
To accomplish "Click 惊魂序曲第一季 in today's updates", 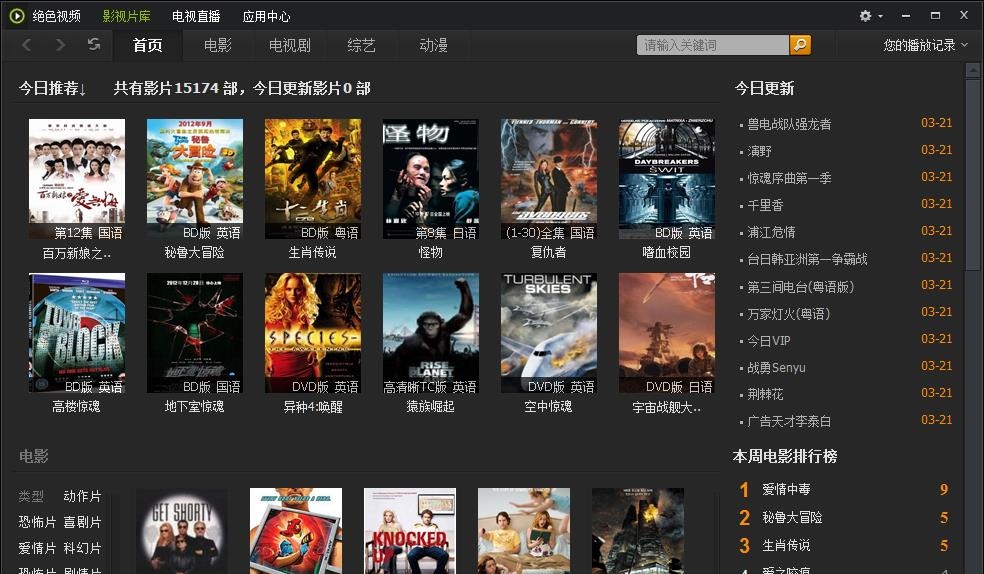I will coord(789,178).
